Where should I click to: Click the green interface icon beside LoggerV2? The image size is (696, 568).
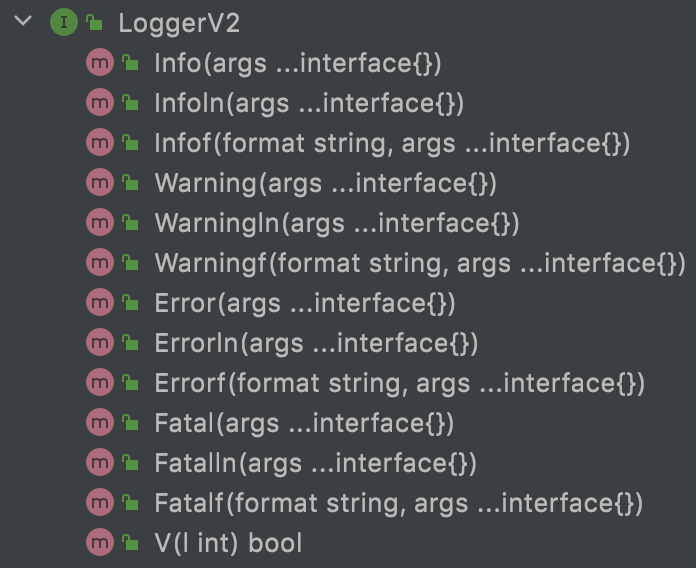pyautogui.click(x=62, y=23)
